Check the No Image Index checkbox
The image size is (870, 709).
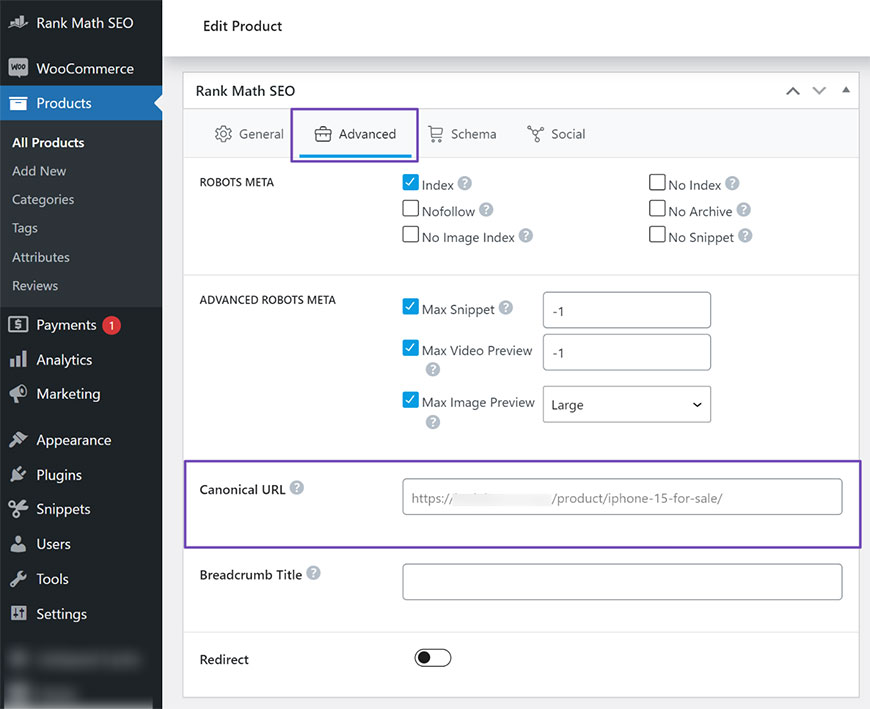(411, 235)
